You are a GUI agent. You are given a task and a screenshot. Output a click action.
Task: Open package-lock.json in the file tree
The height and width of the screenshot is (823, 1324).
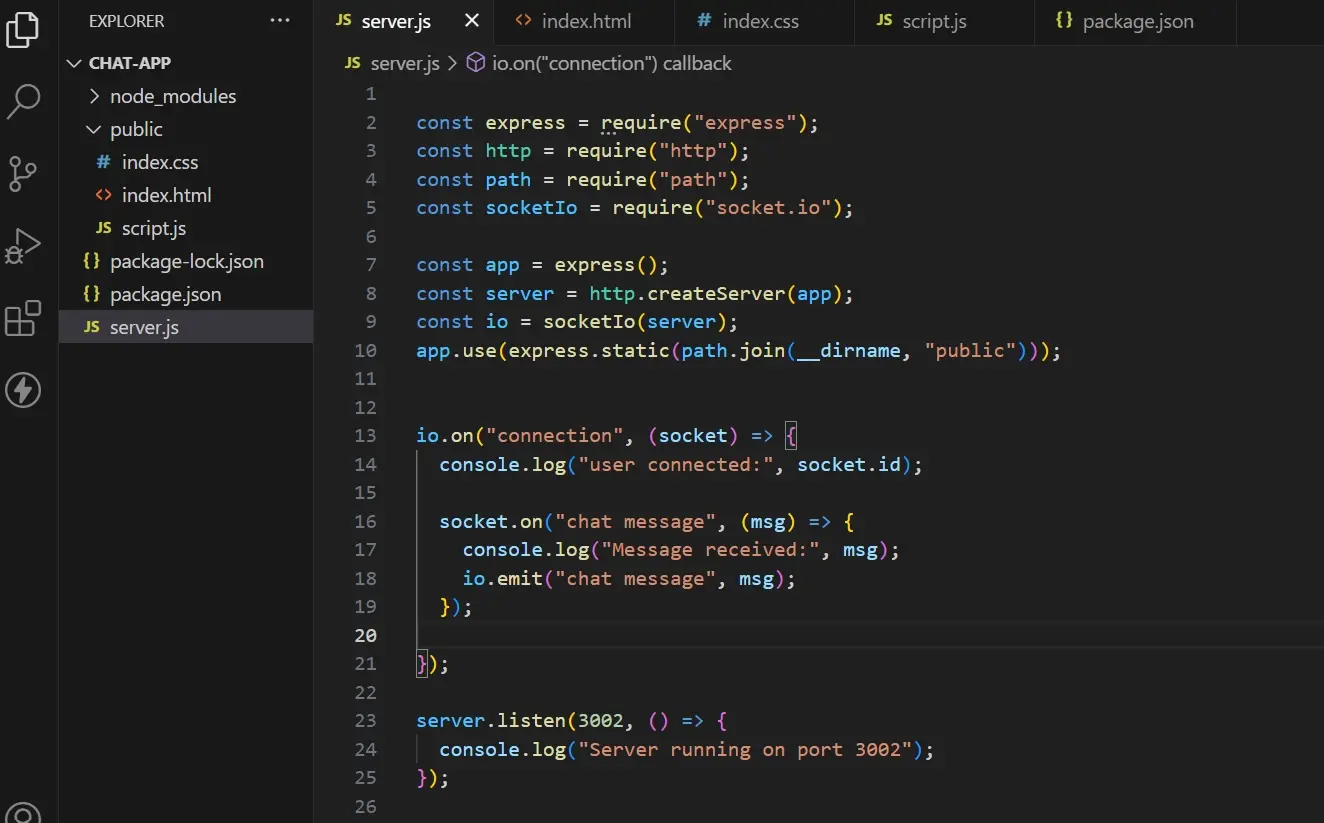coord(186,261)
